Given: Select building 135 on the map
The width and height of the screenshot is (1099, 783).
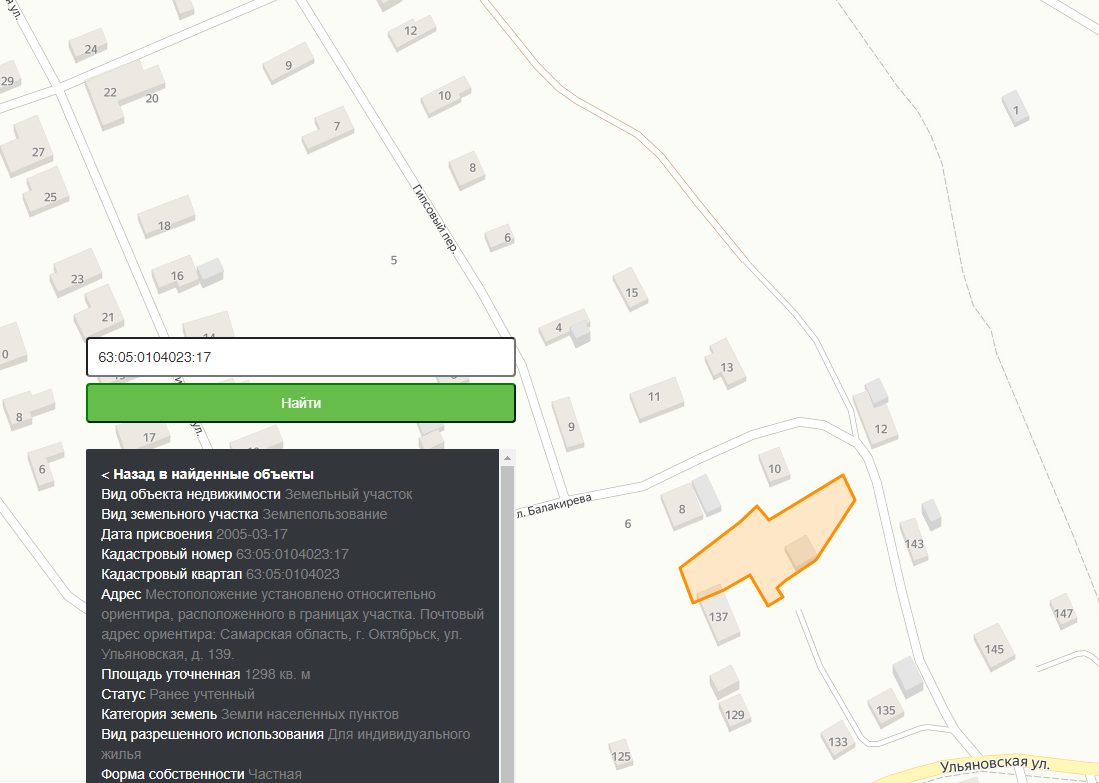Looking at the screenshot, I should pos(885,709).
